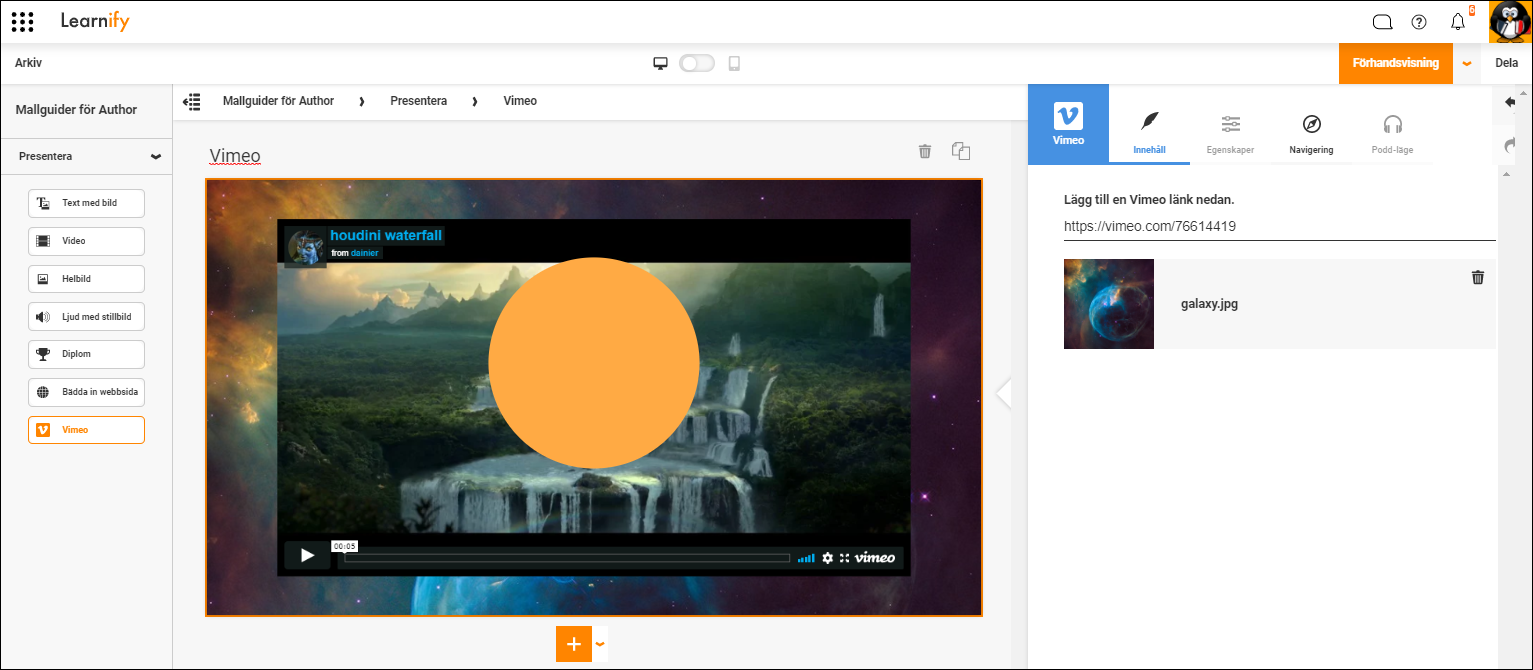Enter fullscreen on Vimeo player
Screen dimensions: 1533x670
coord(844,558)
